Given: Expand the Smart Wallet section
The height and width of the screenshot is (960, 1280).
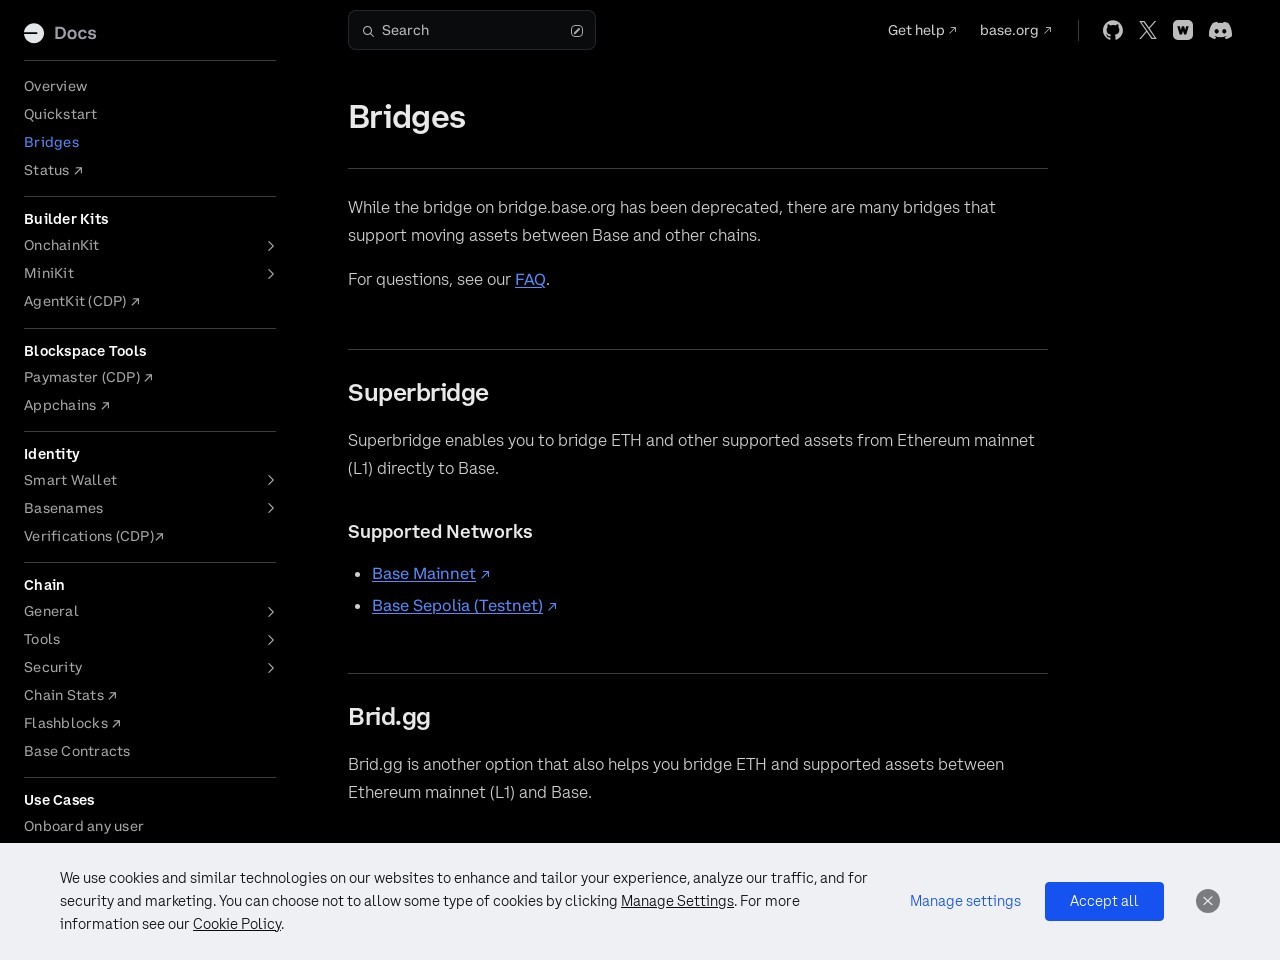Looking at the screenshot, I should click(x=270, y=481).
